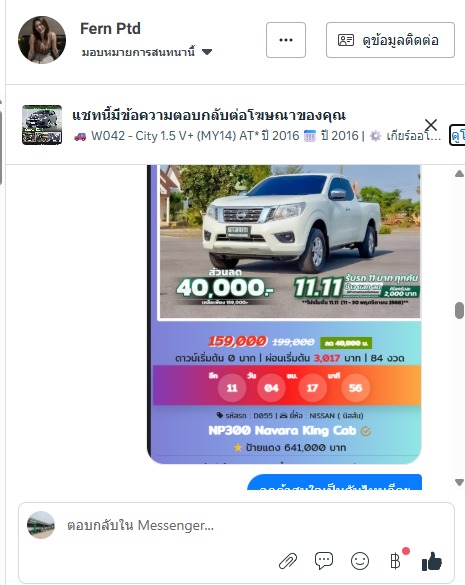This screenshot has width=465, height=585.
Task: Open the Nissan Navara truck photo
Action: click(290, 241)
